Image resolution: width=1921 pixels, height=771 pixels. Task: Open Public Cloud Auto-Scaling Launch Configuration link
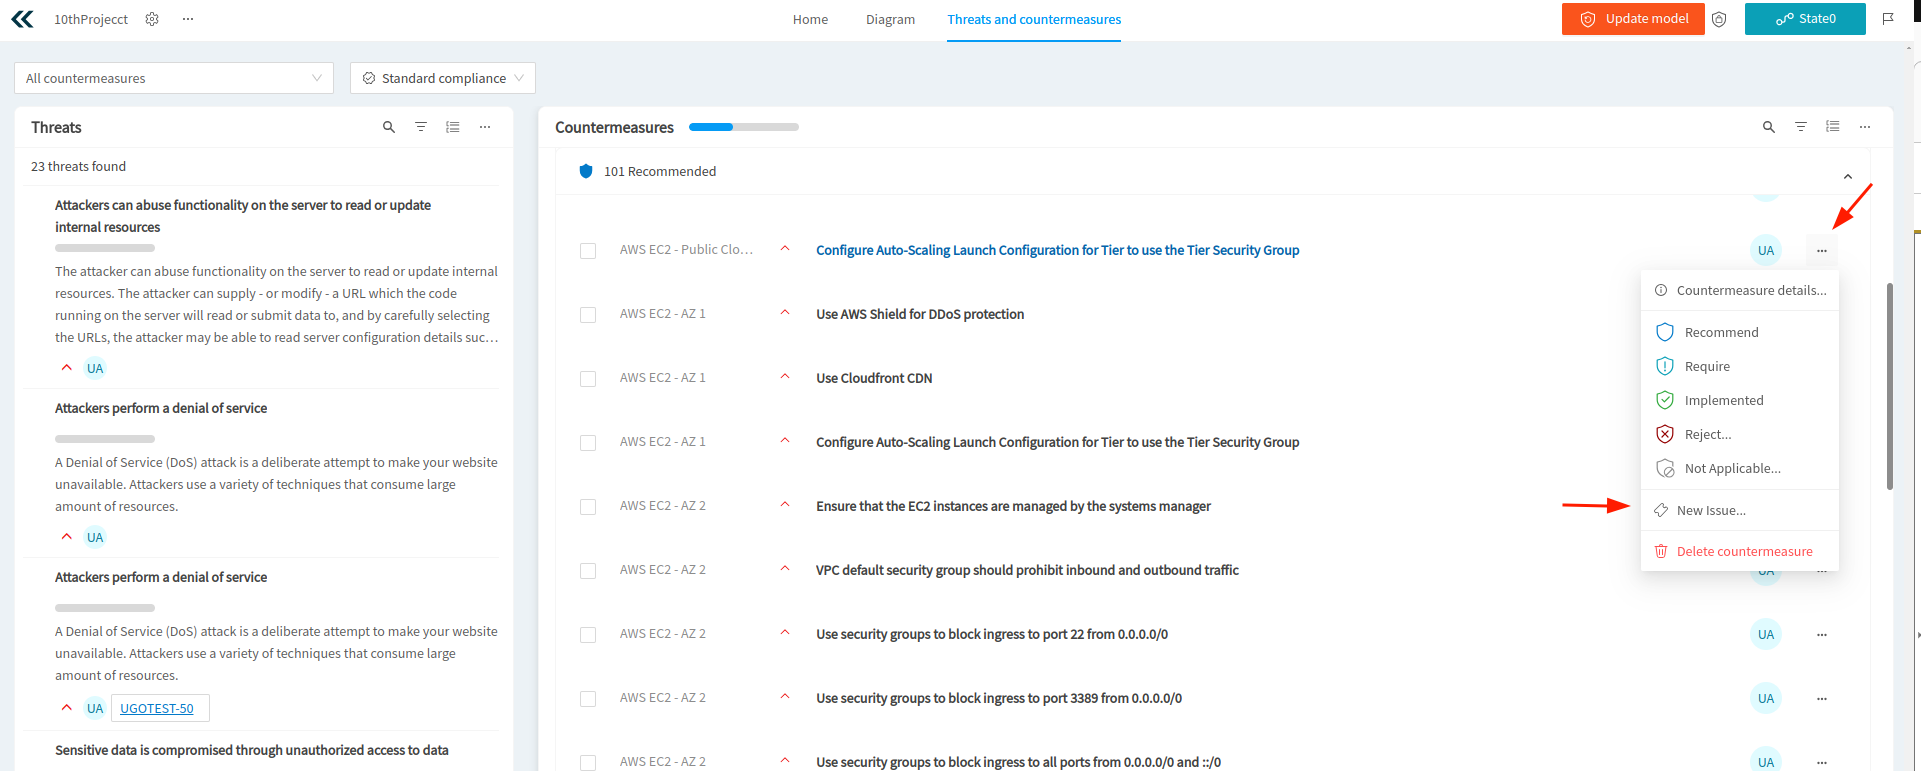[1057, 250]
